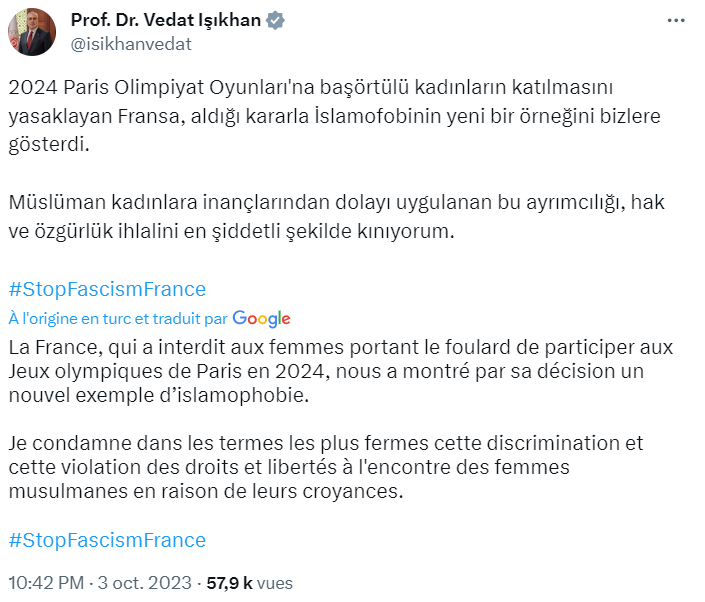Open the first #StopFascismFrance hashtag
The width and height of the screenshot is (705, 602).
pyautogui.click(x=107, y=290)
